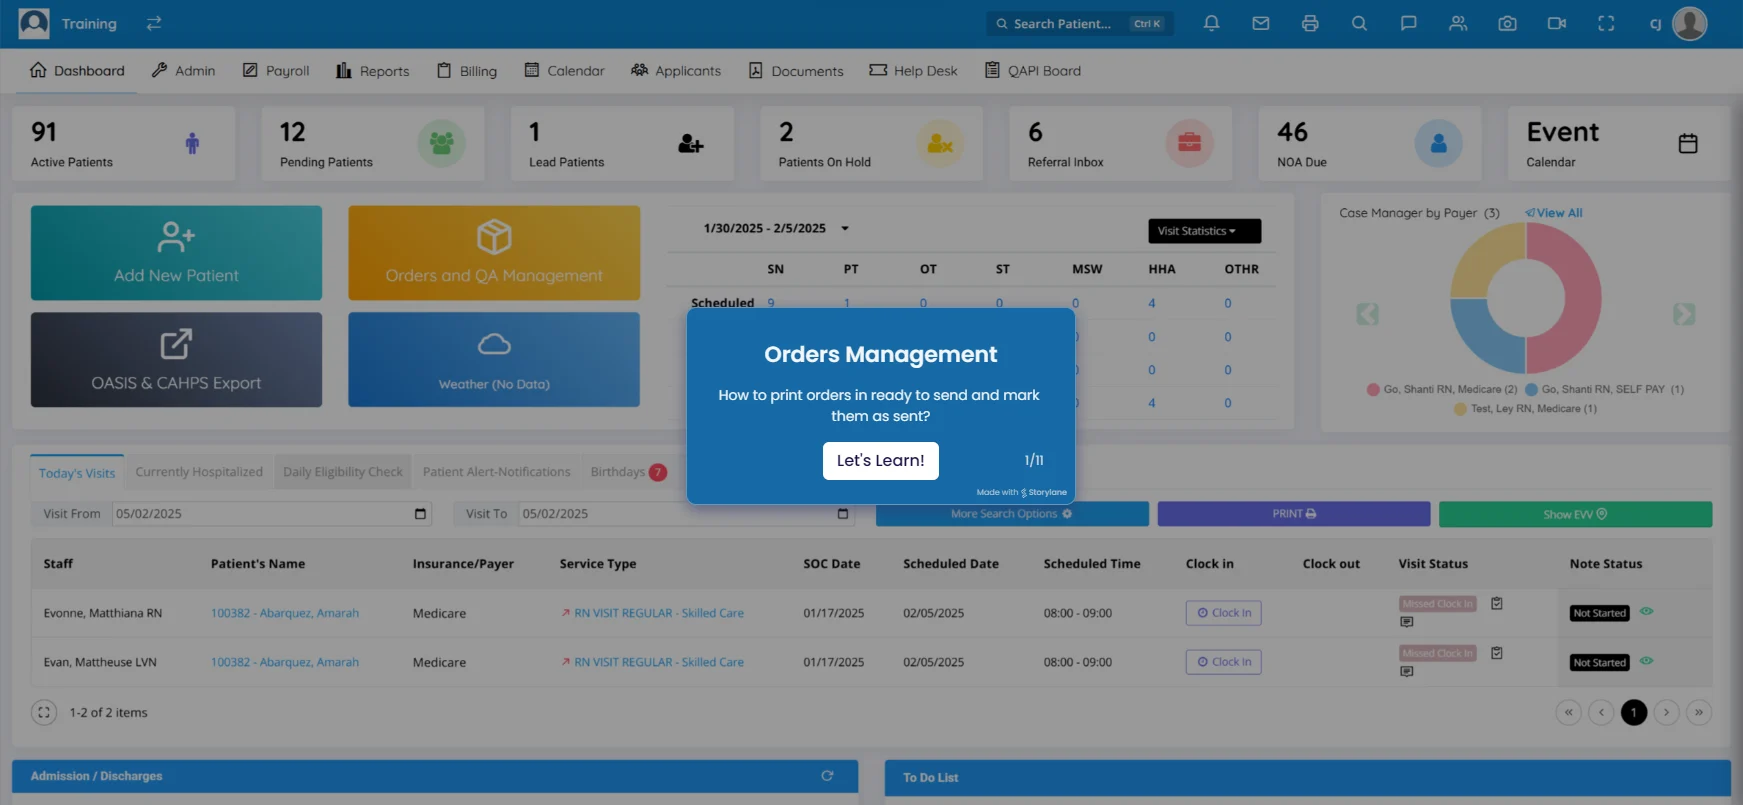
Task: Show previous case manager chart
Action: click(1367, 314)
